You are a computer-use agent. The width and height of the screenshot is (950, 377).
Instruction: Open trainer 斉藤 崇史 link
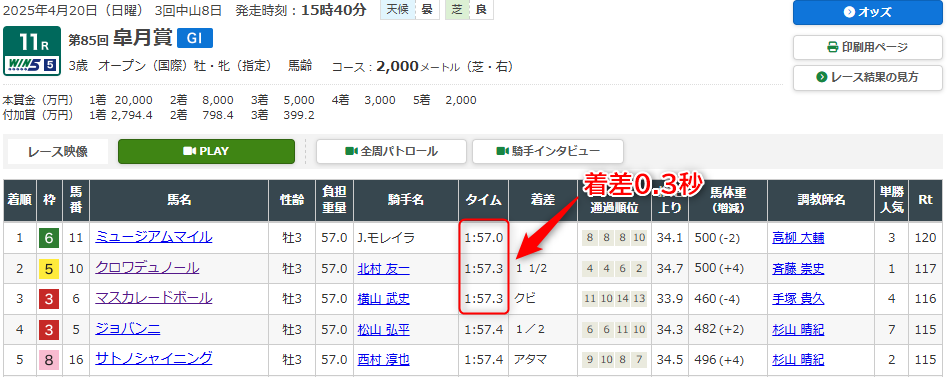(x=798, y=269)
